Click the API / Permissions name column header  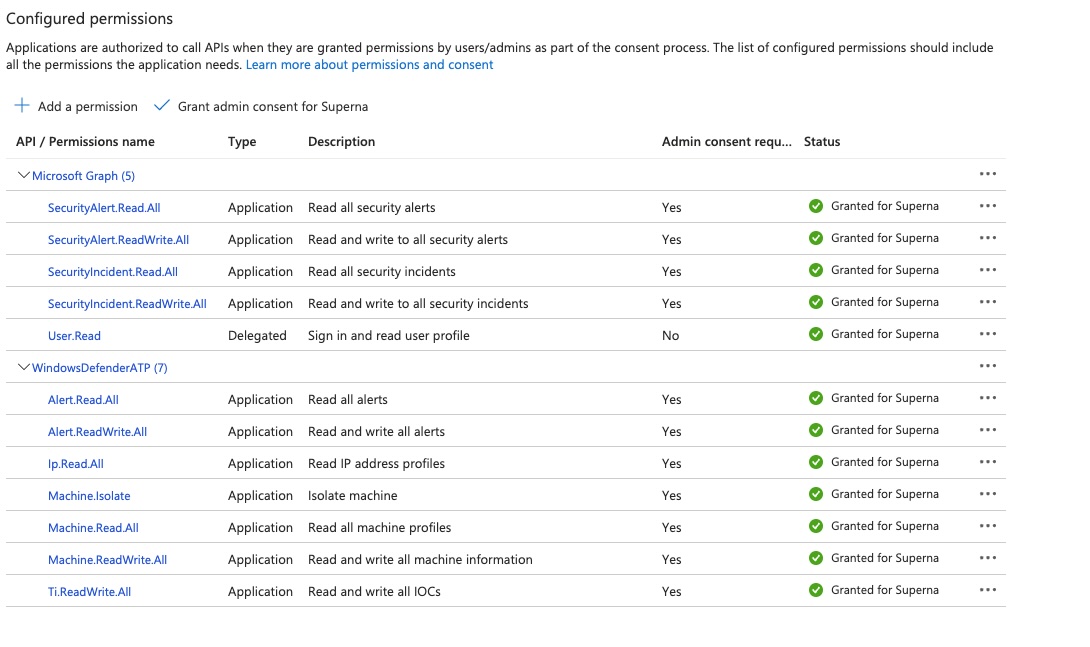click(84, 141)
